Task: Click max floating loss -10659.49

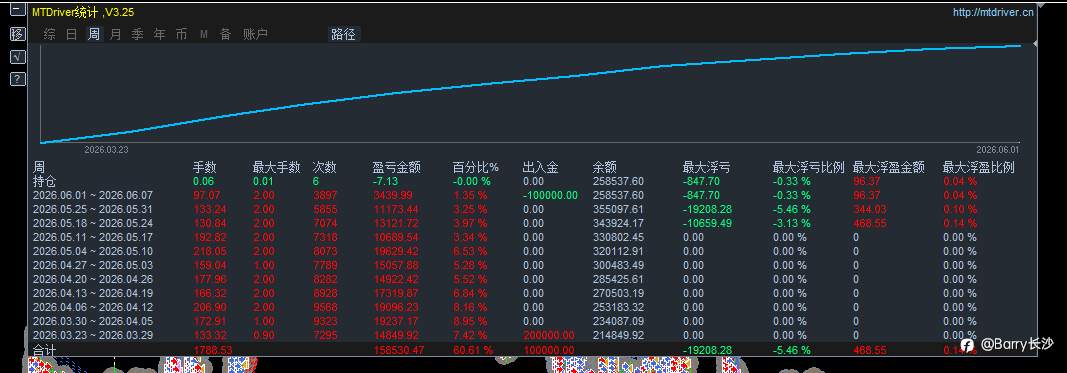Action: click(708, 223)
